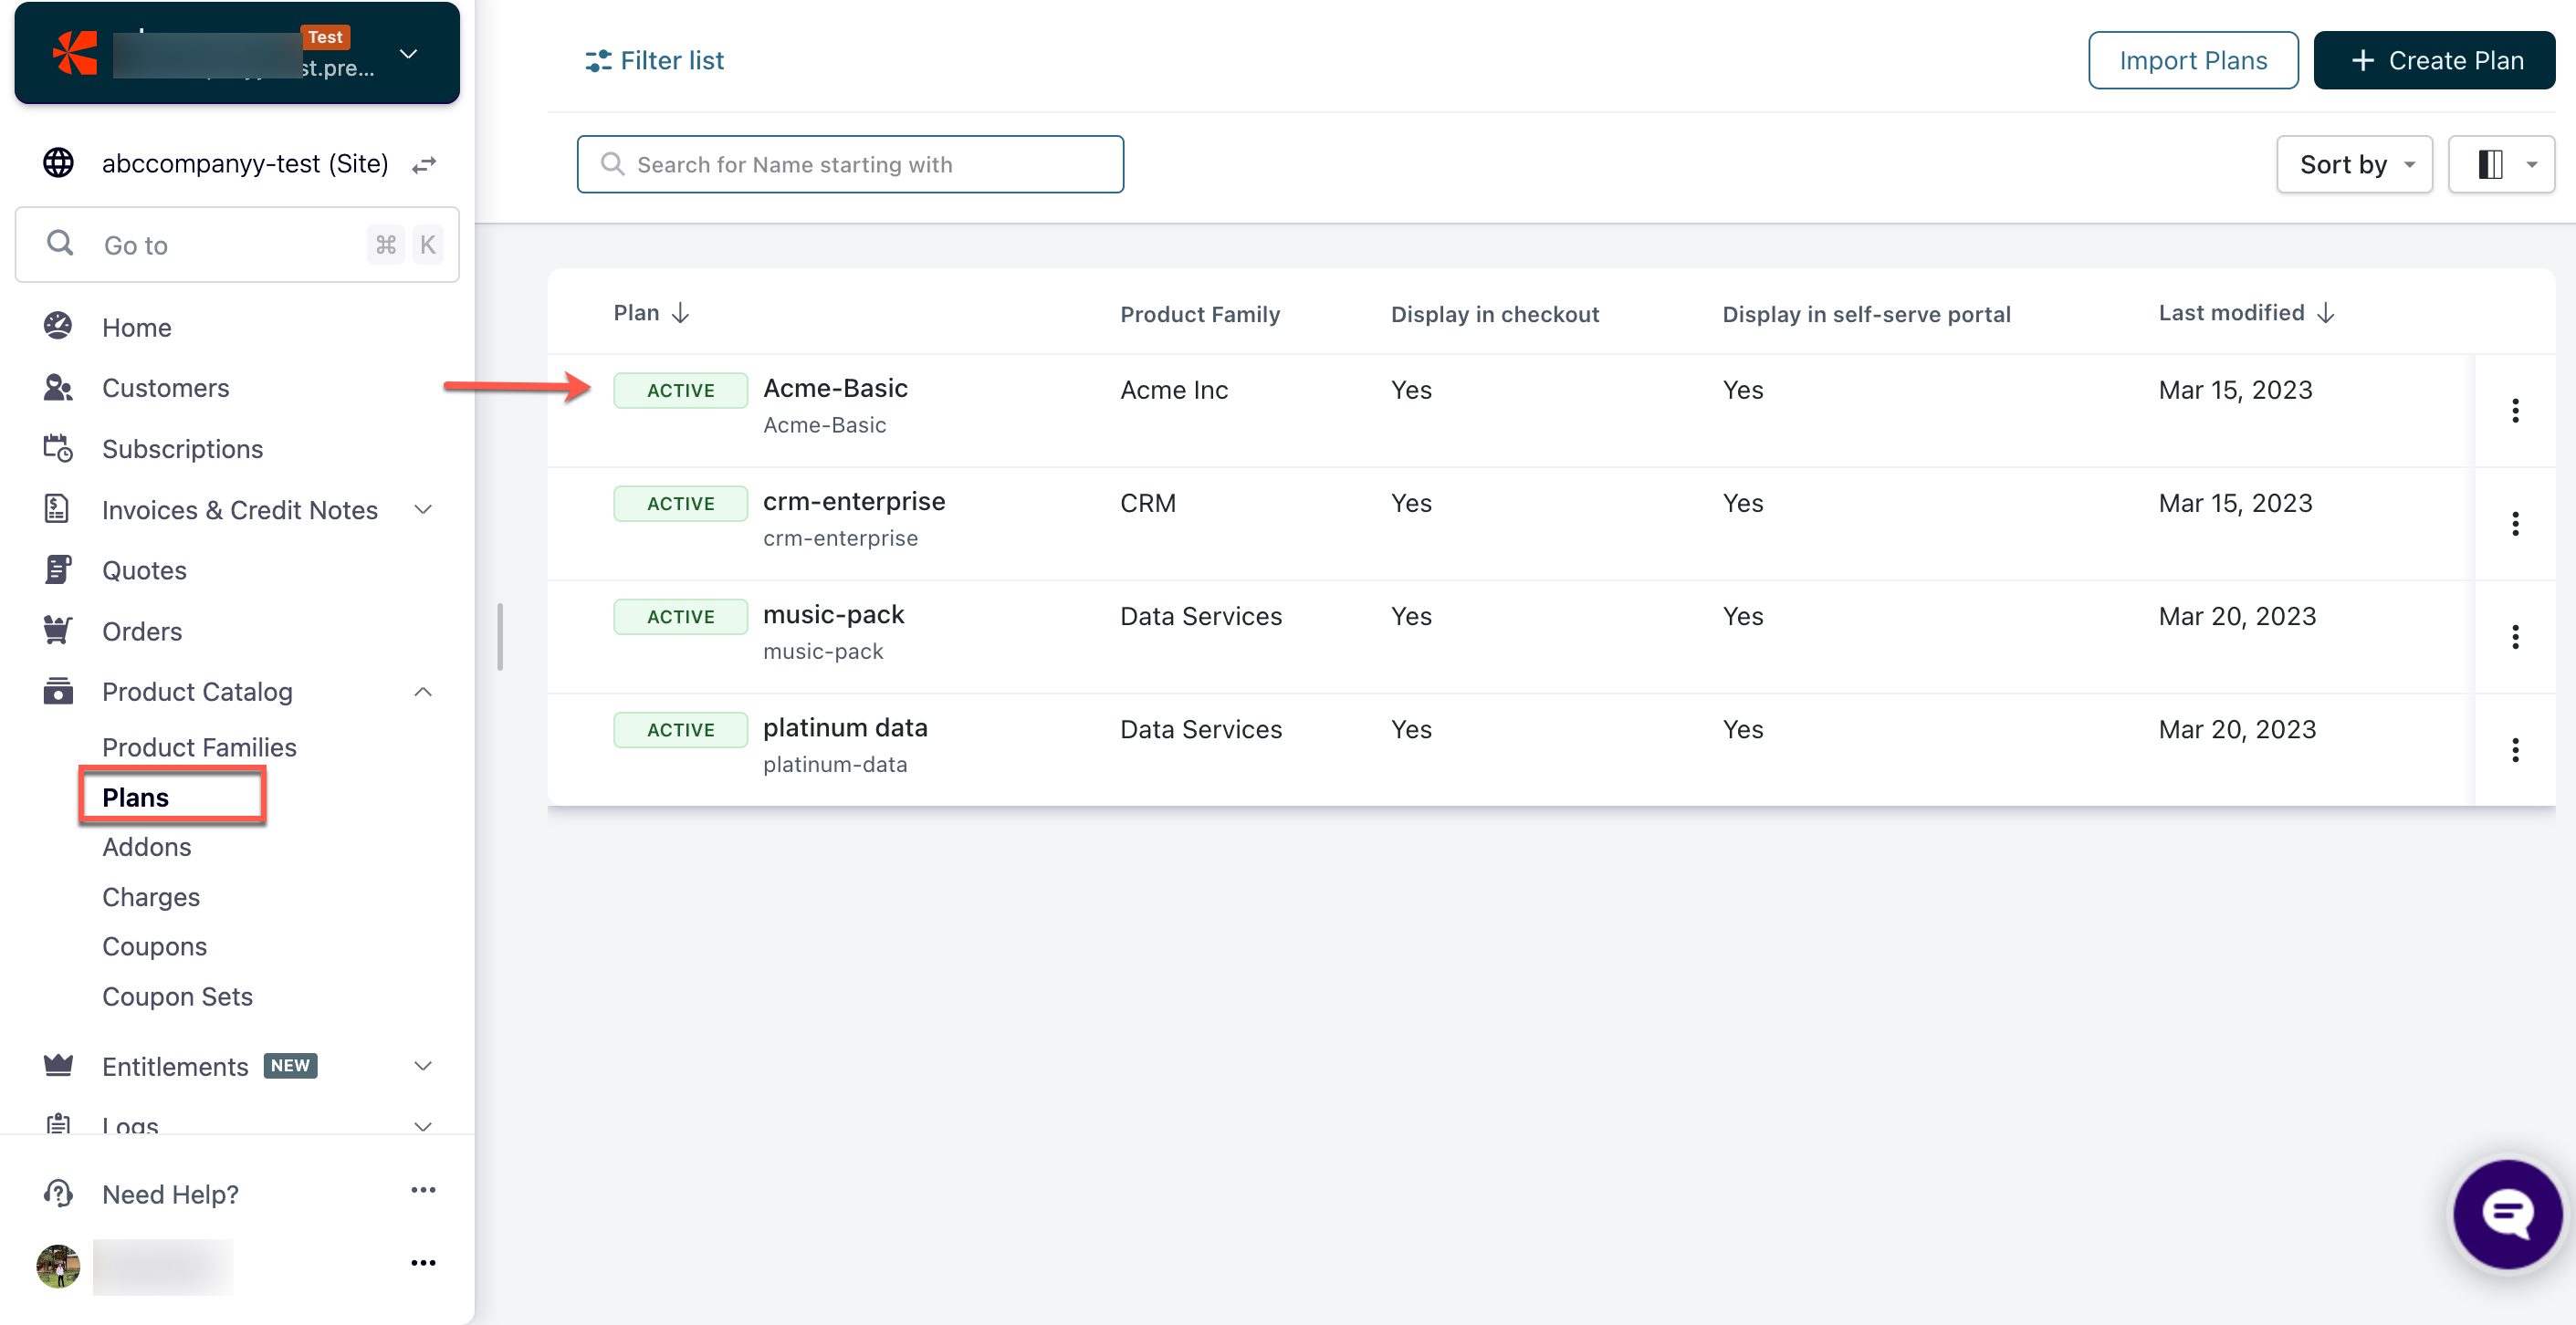Focus the plan name search field
The width and height of the screenshot is (2576, 1325).
click(850, 164)
